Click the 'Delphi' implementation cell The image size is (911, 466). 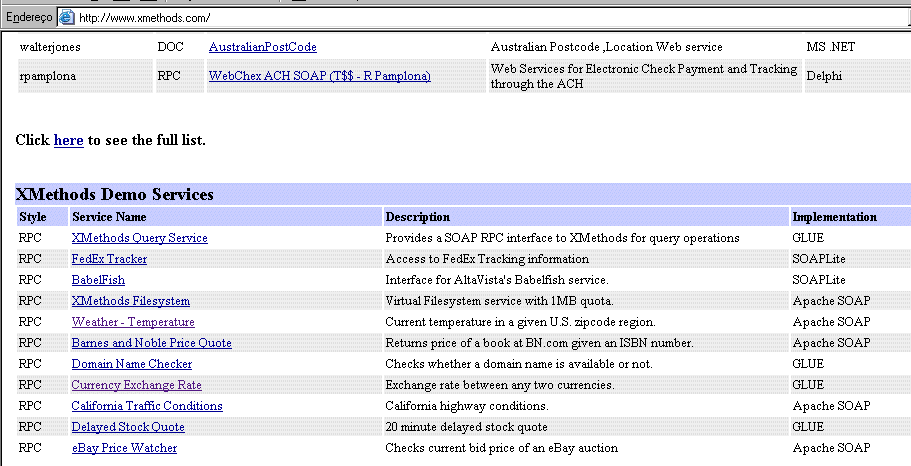824,76
